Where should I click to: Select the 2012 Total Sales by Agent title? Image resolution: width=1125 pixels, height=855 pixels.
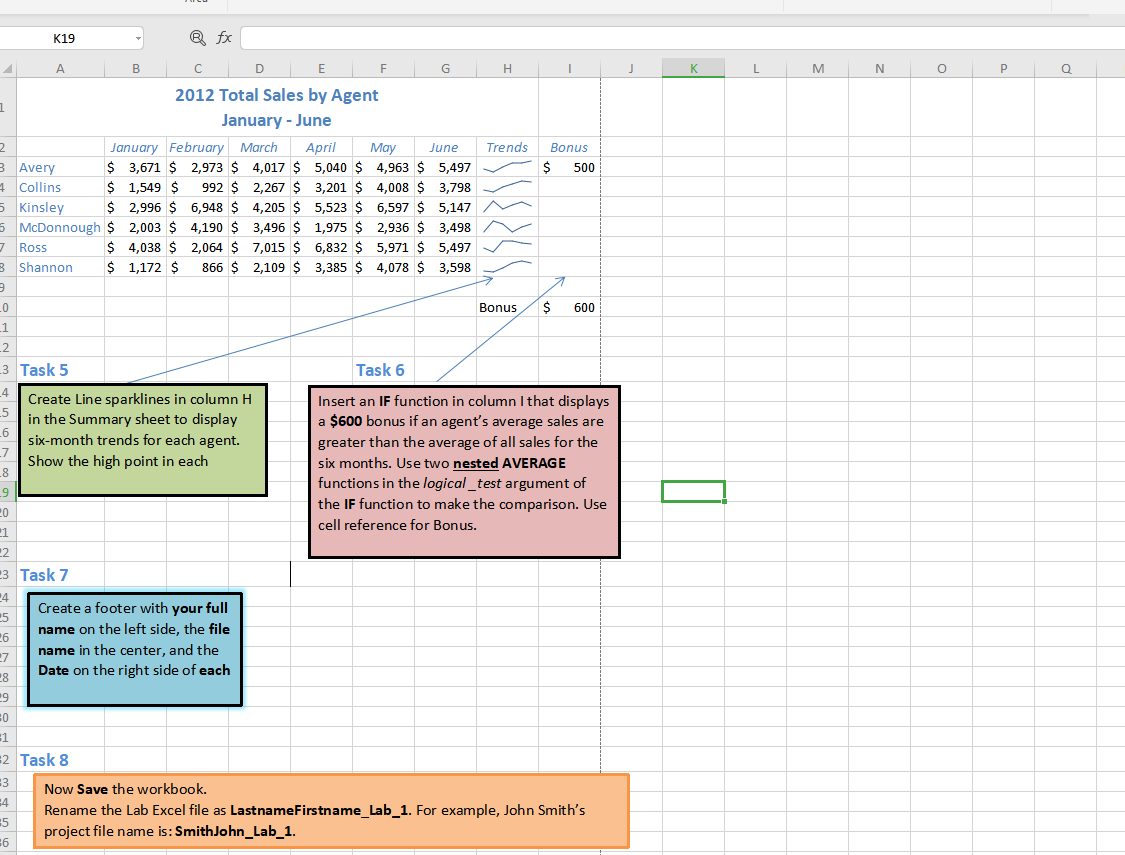pos(276,96)
